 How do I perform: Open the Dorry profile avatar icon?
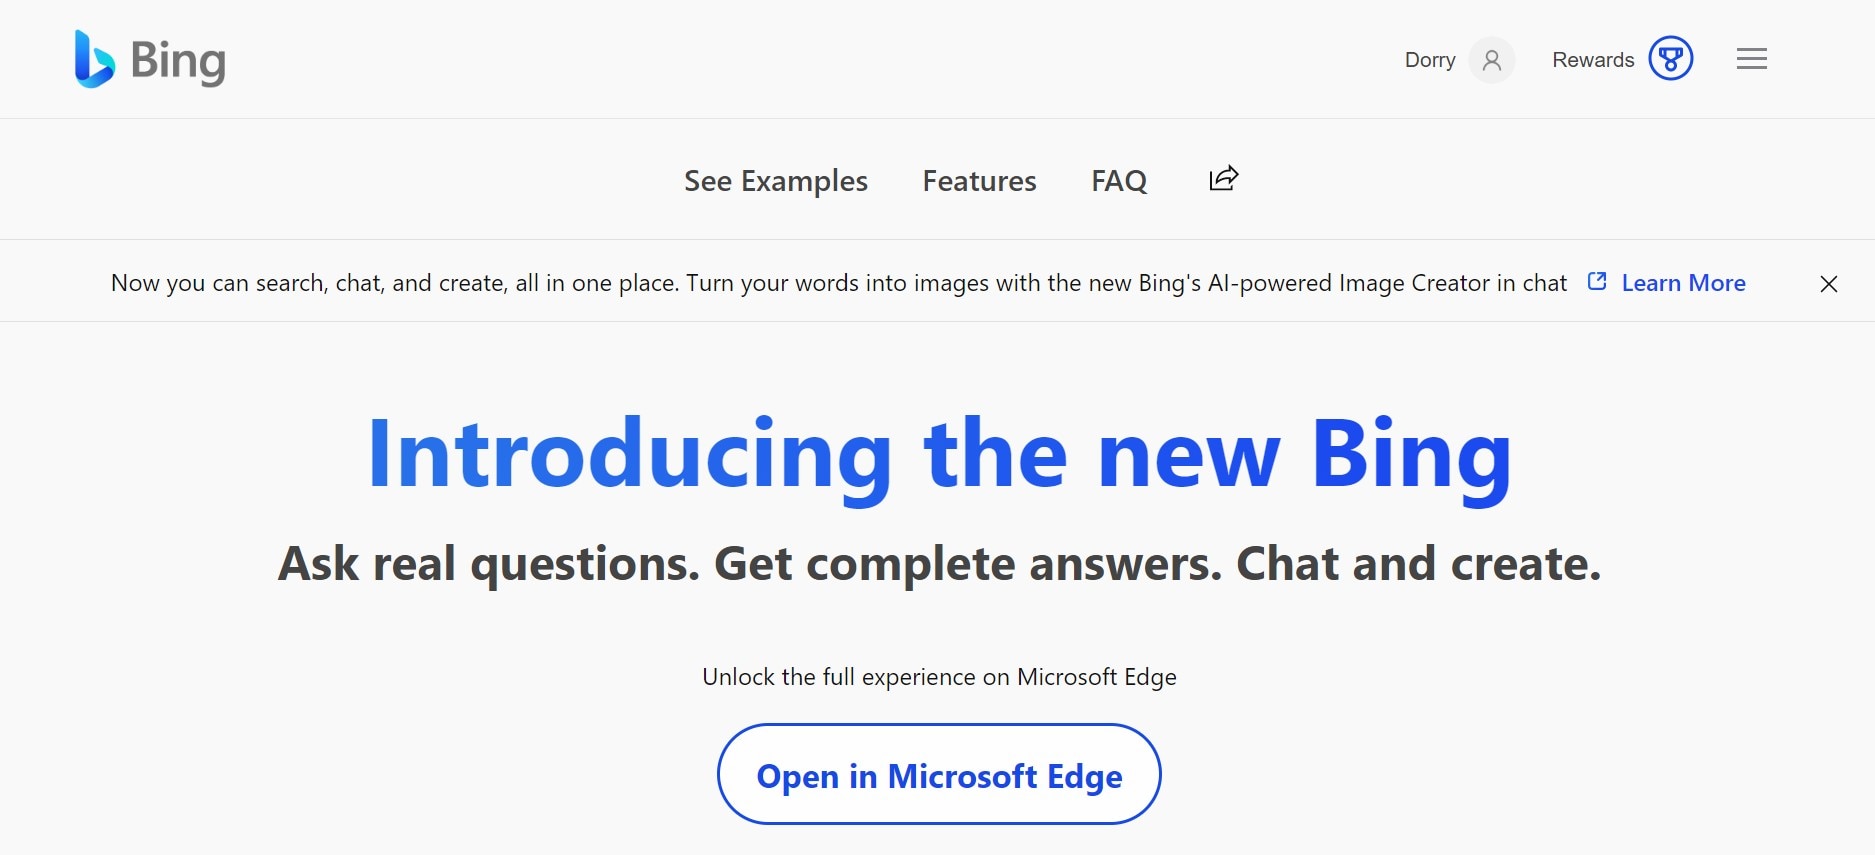(x=1491, y=60)
